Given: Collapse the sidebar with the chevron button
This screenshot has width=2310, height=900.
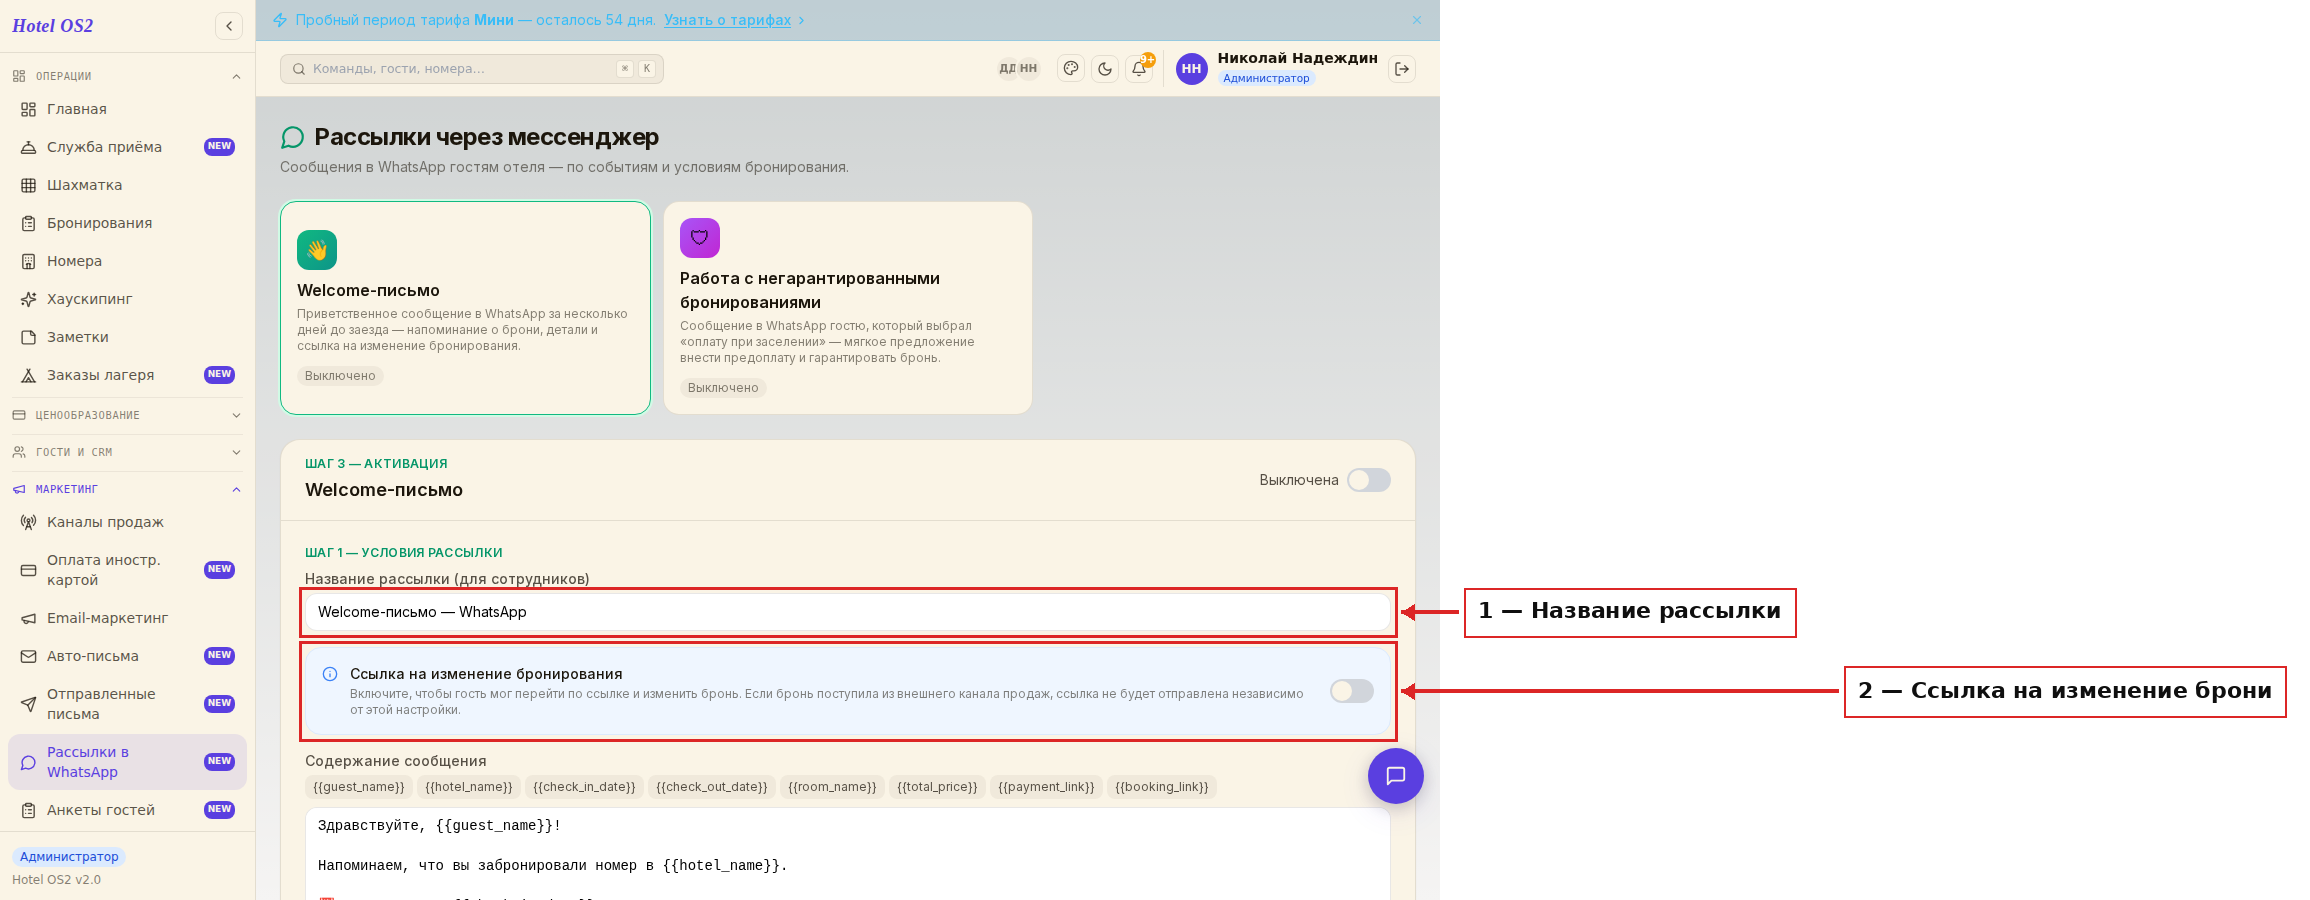Looking at the screenshot, I should point(229,26).
